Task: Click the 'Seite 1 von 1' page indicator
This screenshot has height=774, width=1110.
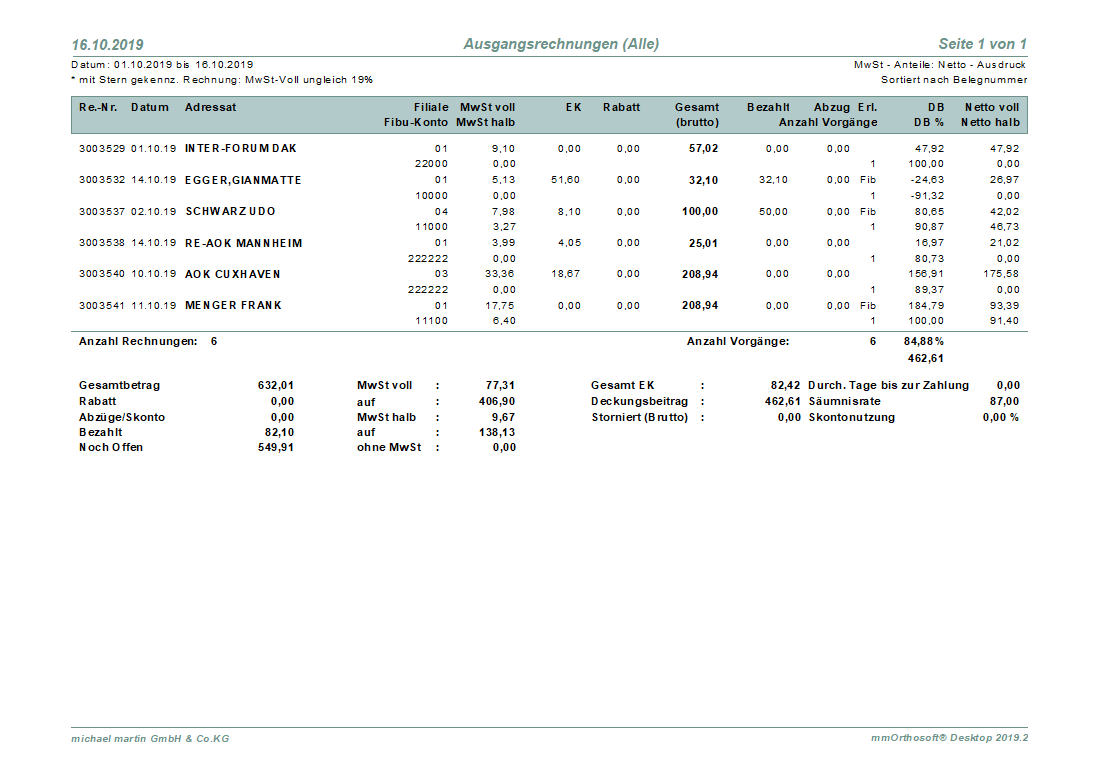Action: [x=982, y=44]
